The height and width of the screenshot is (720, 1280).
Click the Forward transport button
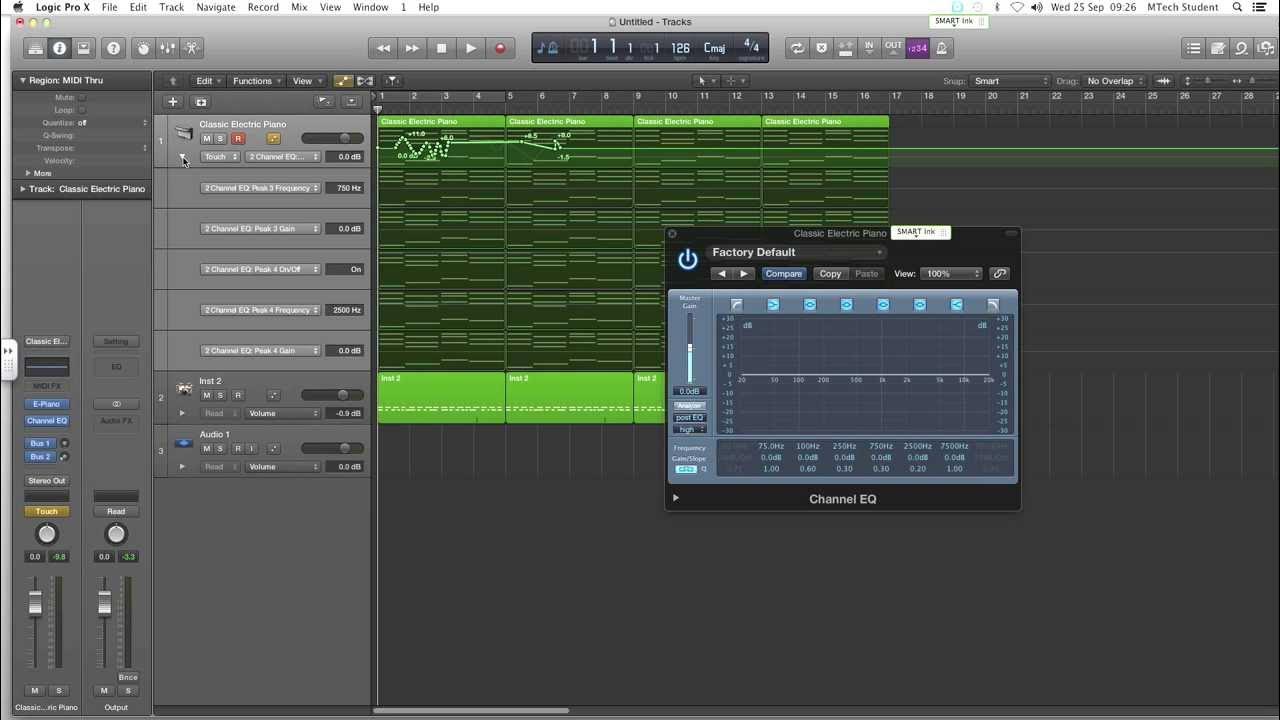(x=412, y=48)
